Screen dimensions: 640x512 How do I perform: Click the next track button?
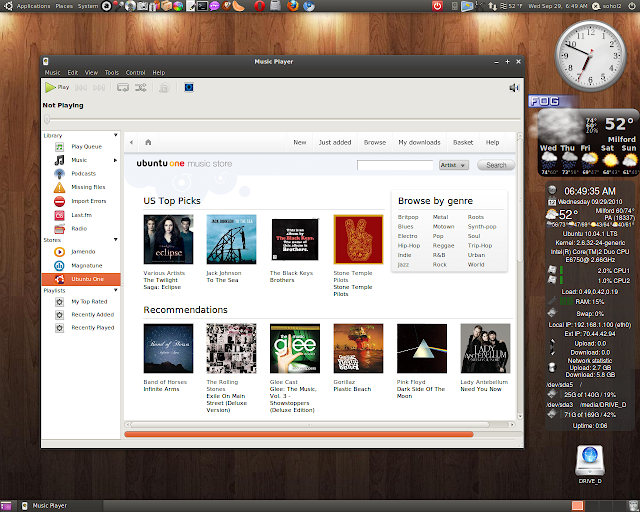coord(99,87)
